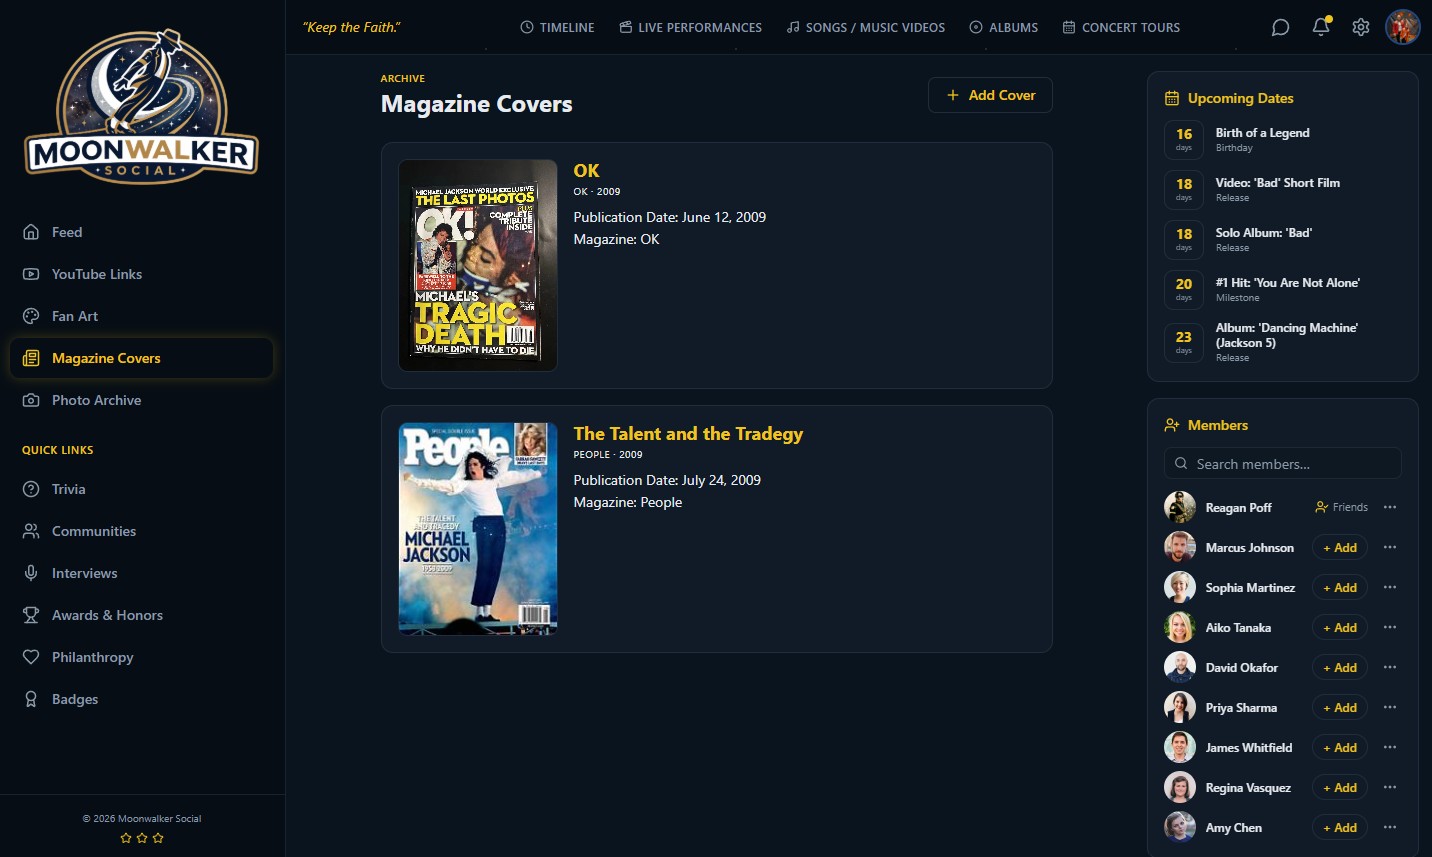The height and width of the screenshot is (857, 1432).
Task: Click + Add next to David Okafor
Action: point(1340,667)
